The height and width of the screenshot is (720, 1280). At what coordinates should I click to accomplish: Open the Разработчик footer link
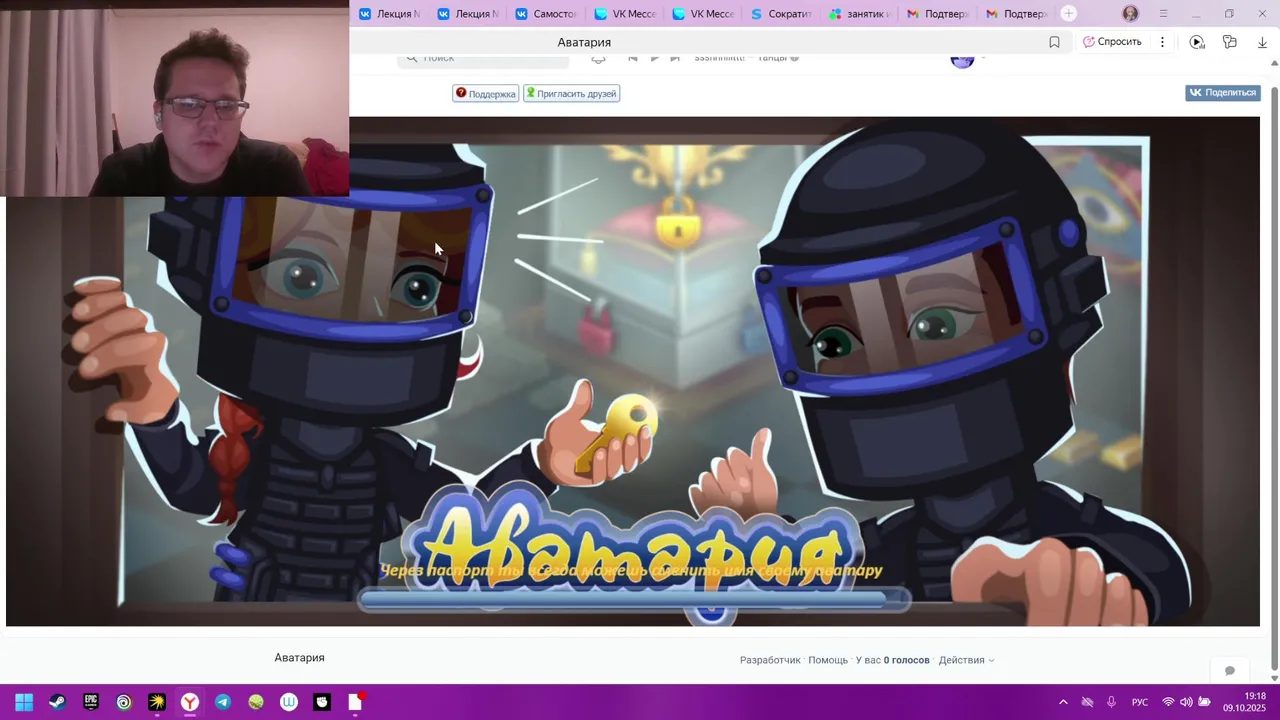pyautogui.click(x=770, y=660)
